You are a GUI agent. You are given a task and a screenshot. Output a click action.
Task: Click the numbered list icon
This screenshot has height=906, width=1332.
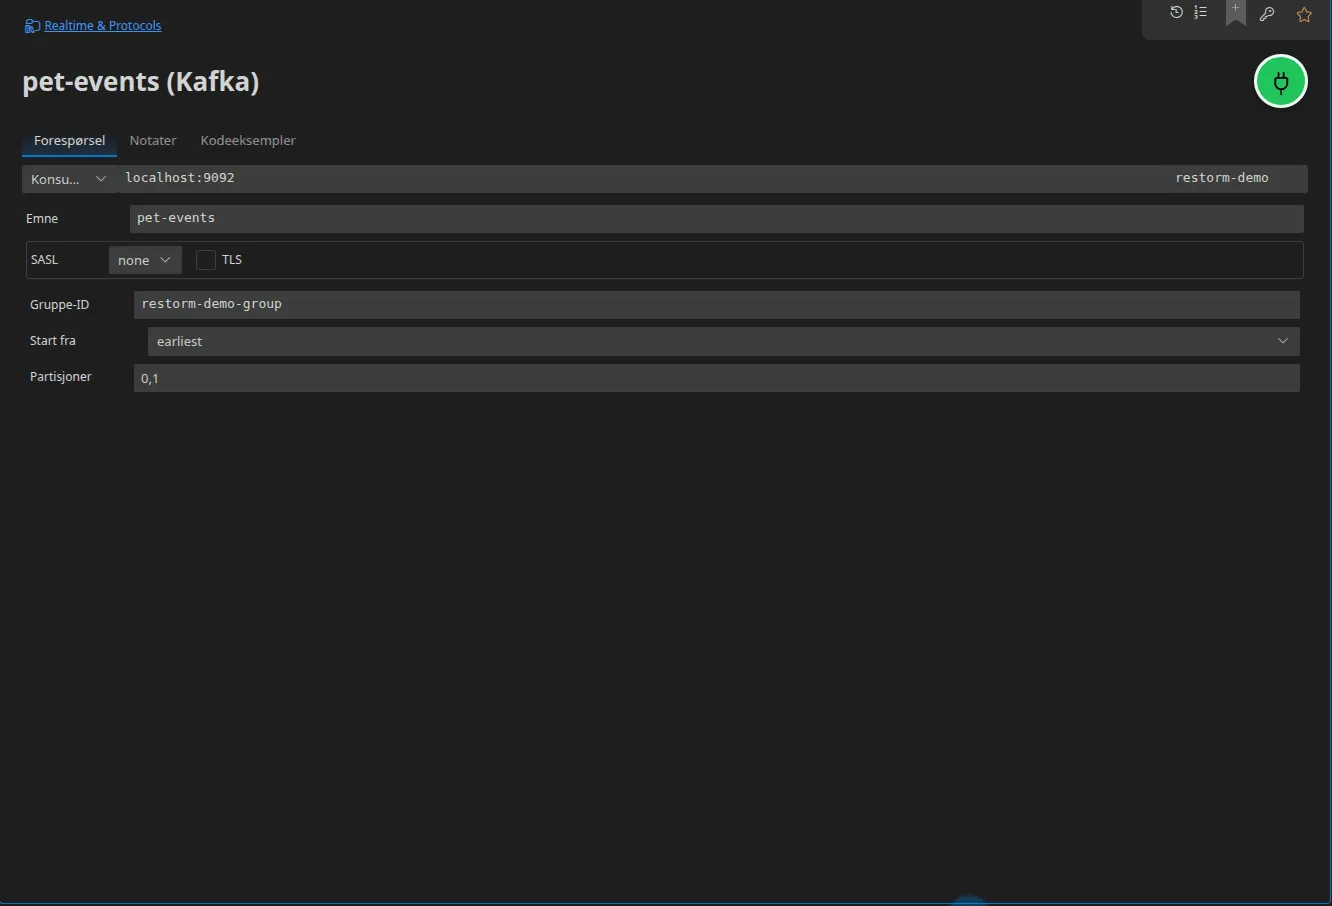pyautogui.click(x=1200, y=12)
